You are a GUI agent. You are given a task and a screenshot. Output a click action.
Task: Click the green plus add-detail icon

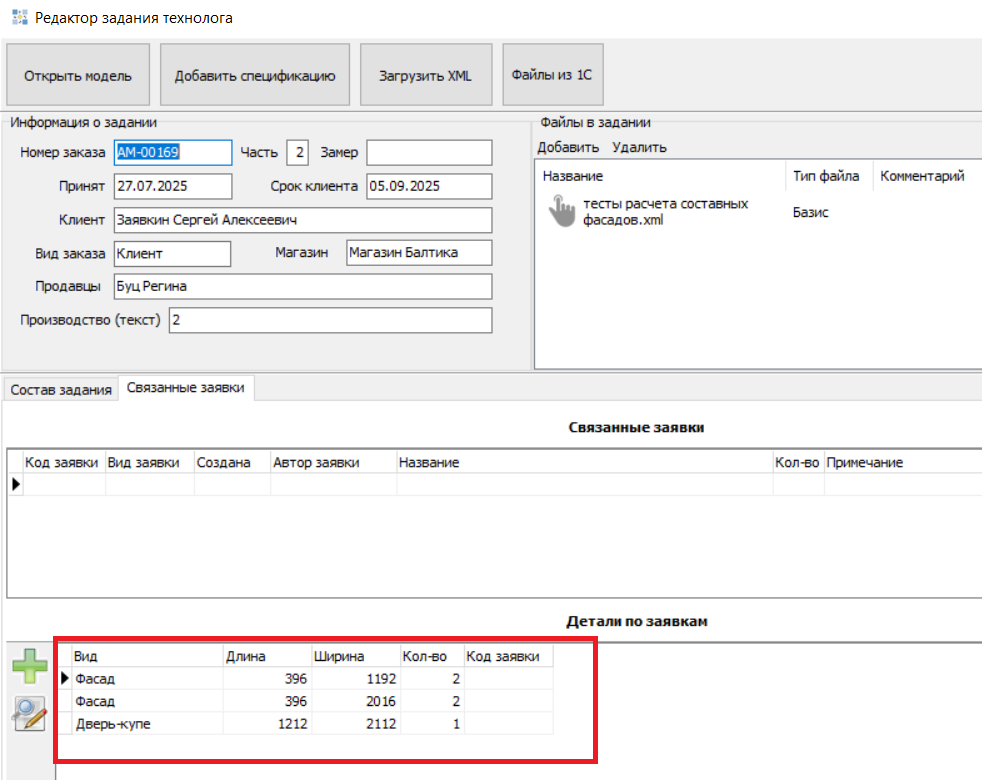pos(29,667)
